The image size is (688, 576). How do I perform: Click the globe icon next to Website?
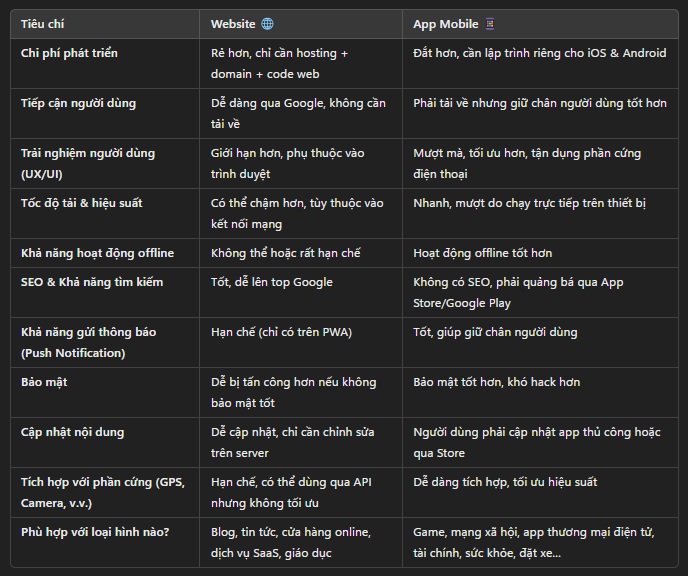tap(267, 24)
